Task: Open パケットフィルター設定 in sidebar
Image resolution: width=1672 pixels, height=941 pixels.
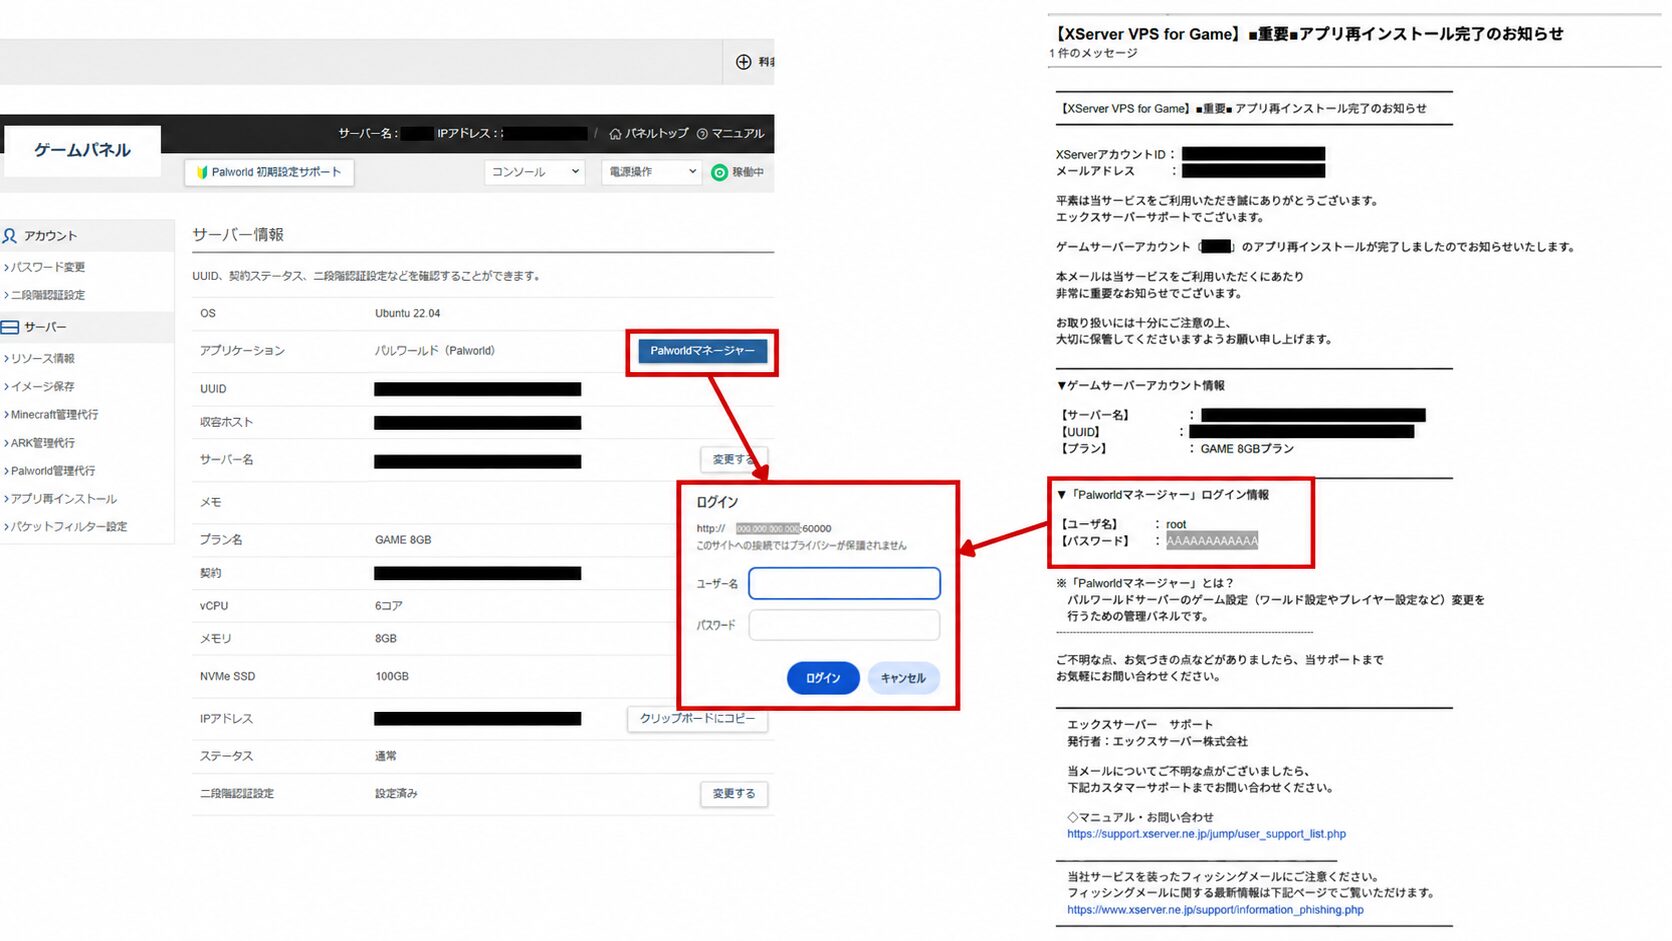Action: [x=67, y=527]
